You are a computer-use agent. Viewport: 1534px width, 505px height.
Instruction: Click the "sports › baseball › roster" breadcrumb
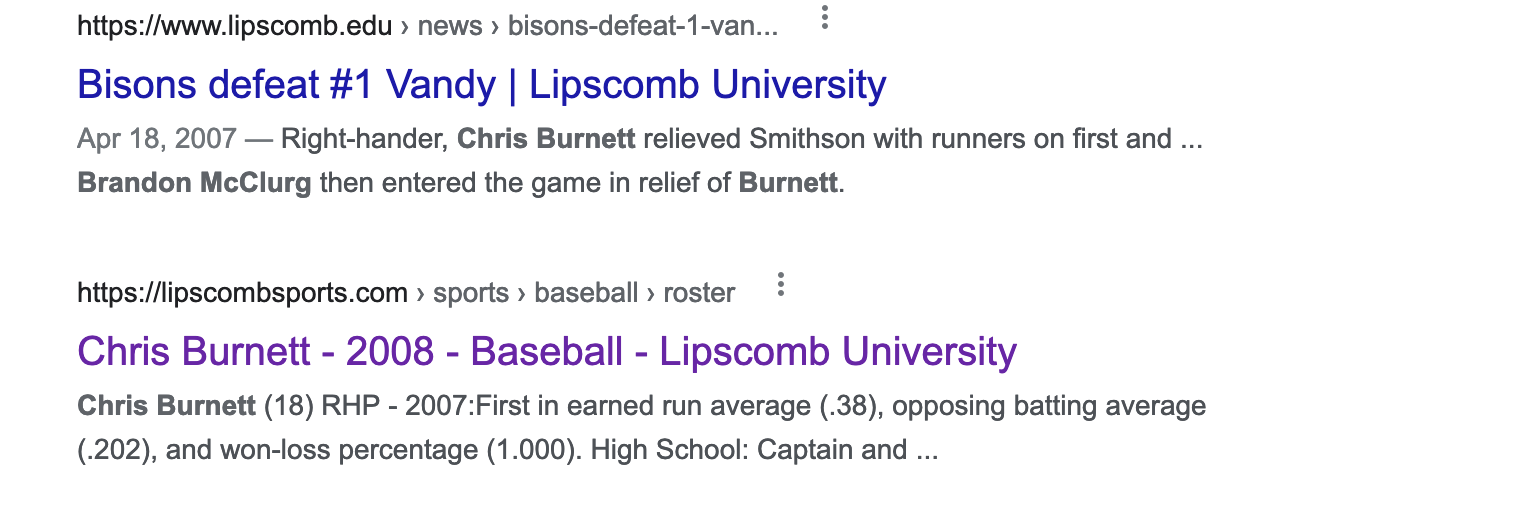pos(584,293)
